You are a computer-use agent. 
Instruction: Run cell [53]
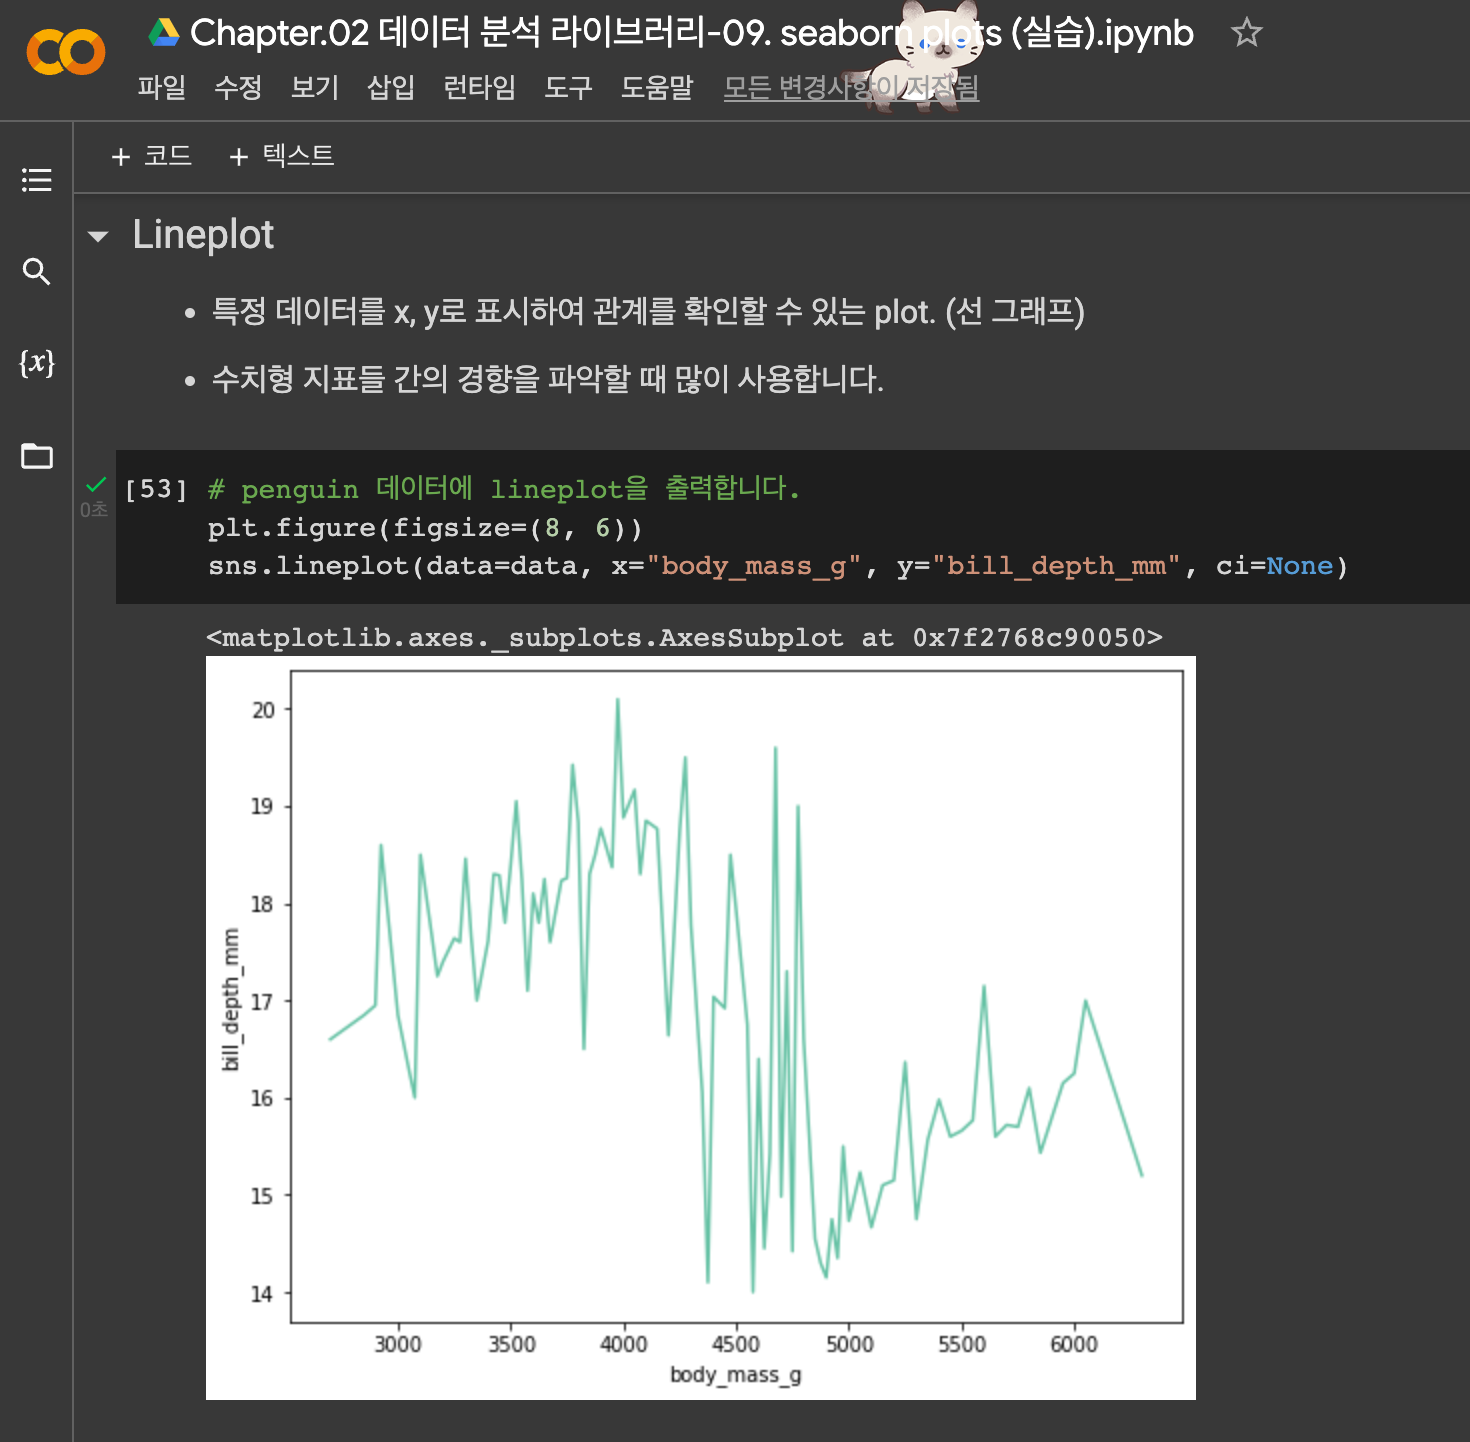click(x=156, y=489)
